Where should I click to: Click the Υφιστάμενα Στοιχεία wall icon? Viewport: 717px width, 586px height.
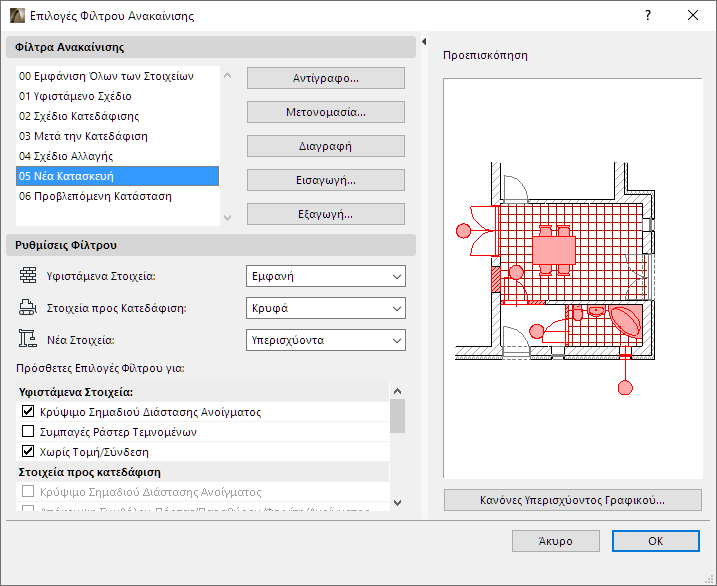(27, 276)
